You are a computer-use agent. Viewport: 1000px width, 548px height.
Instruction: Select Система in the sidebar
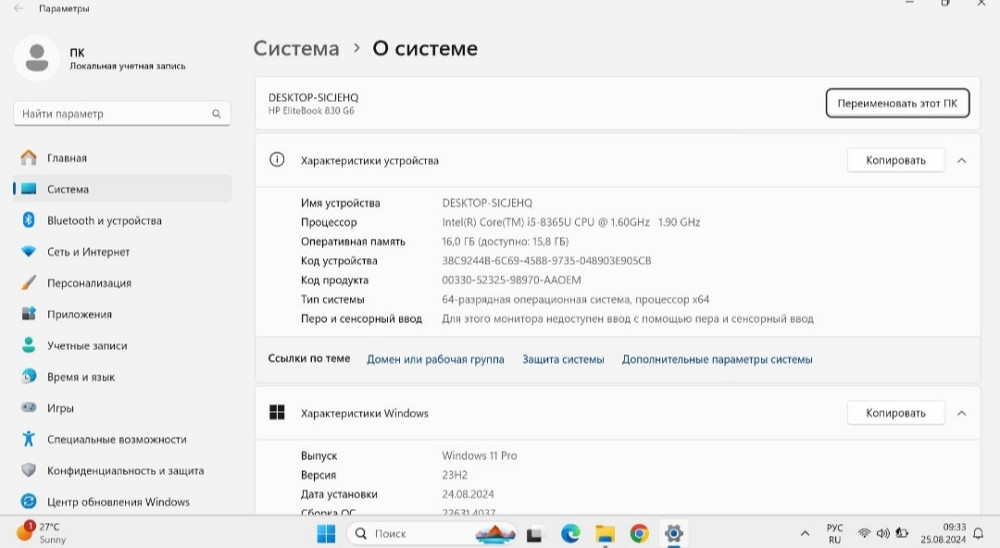coord(121,189)
